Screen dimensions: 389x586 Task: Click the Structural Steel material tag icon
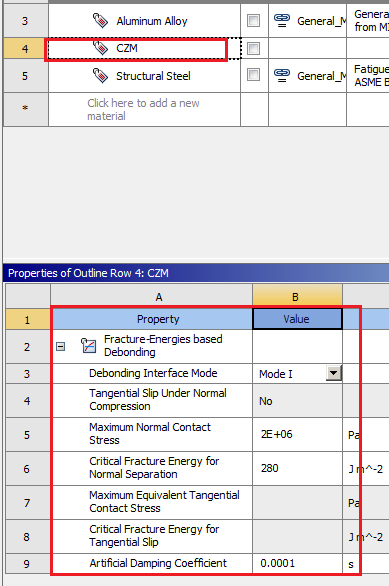click(x=100, y=76)
